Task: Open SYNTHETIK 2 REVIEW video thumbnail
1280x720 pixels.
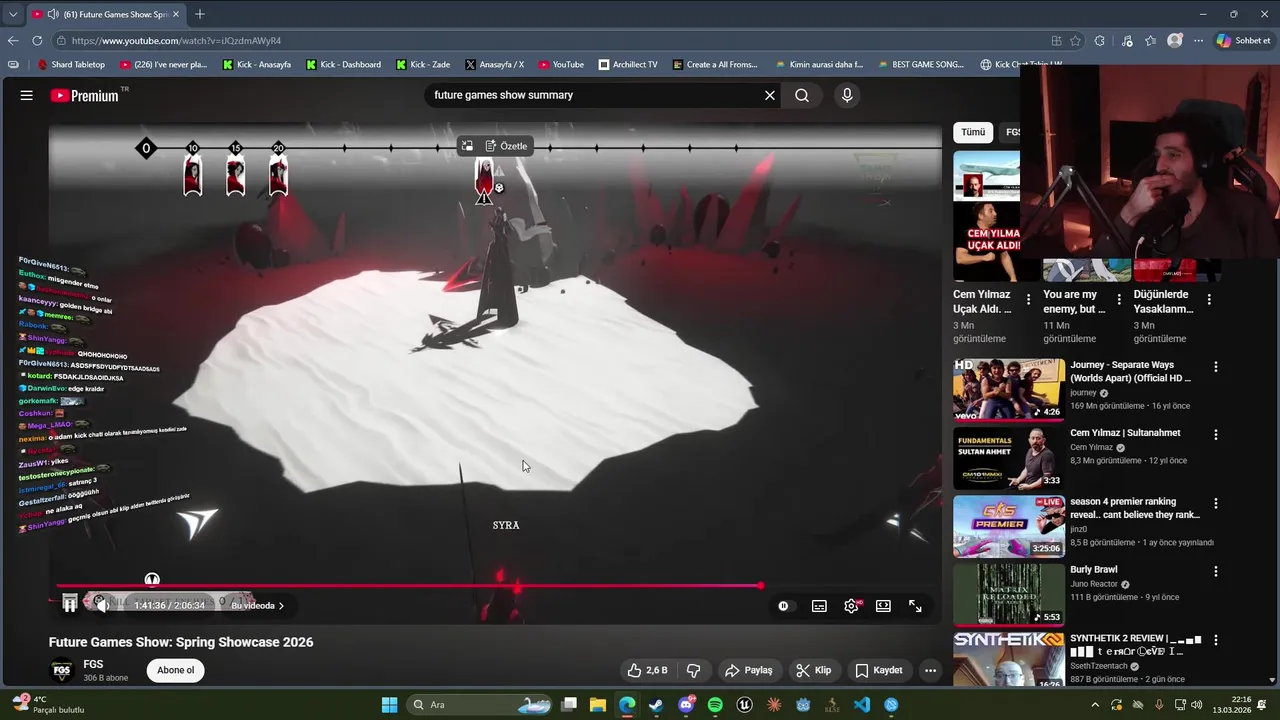Action: 1008,660
